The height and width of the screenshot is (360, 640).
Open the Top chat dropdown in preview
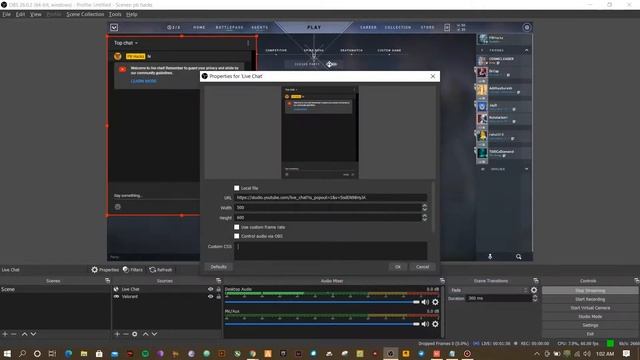pyautogui.click(x=126, y=43)
